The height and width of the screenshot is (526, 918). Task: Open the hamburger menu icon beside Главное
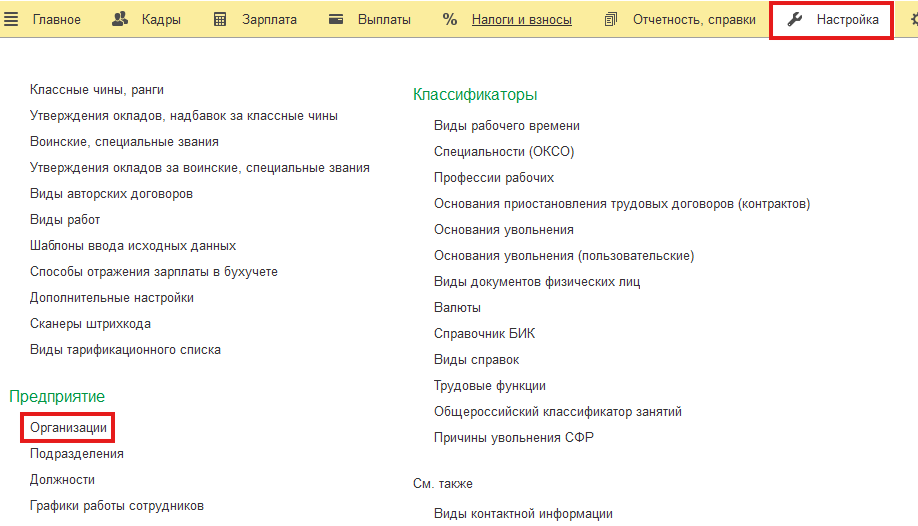coord(11,19)
